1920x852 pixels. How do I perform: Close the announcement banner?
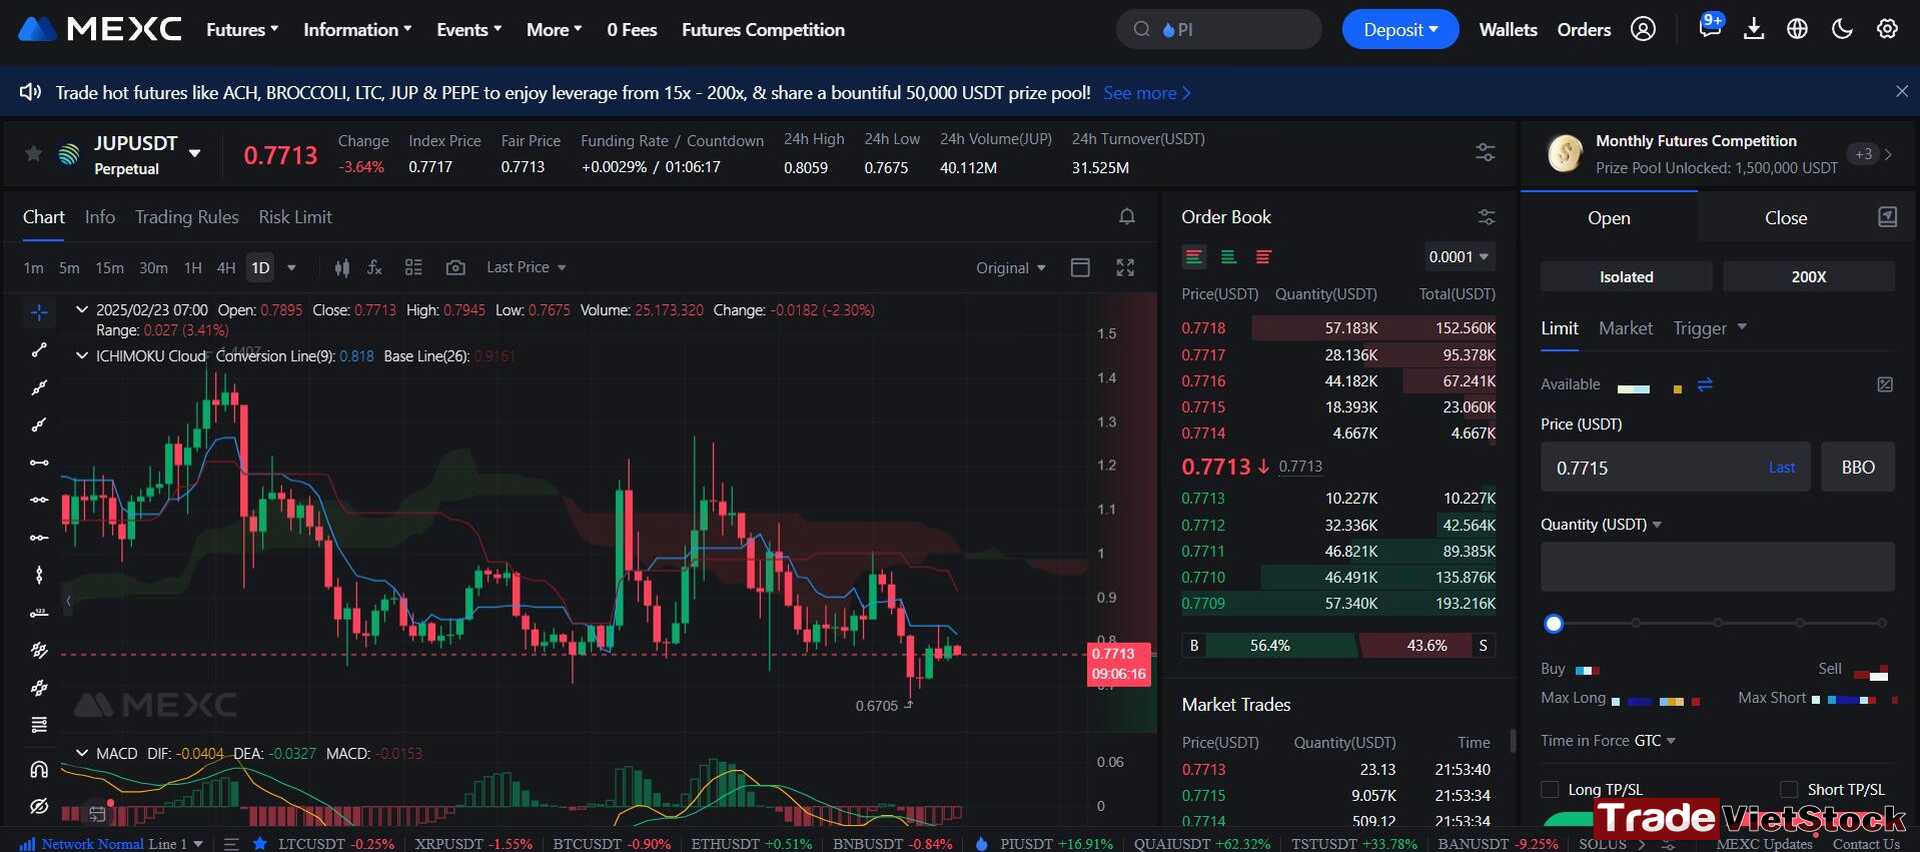[1902, 92]
